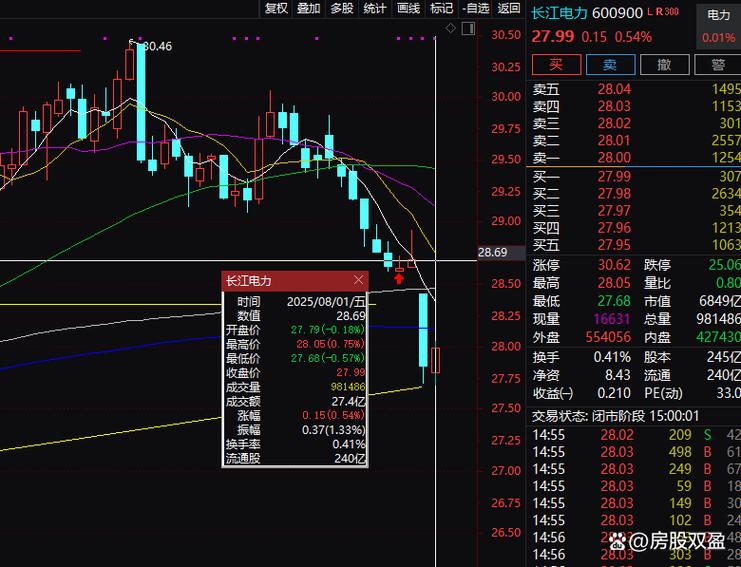Open the 标记 marker menu

pyautogui.click(x=441, y=8)
